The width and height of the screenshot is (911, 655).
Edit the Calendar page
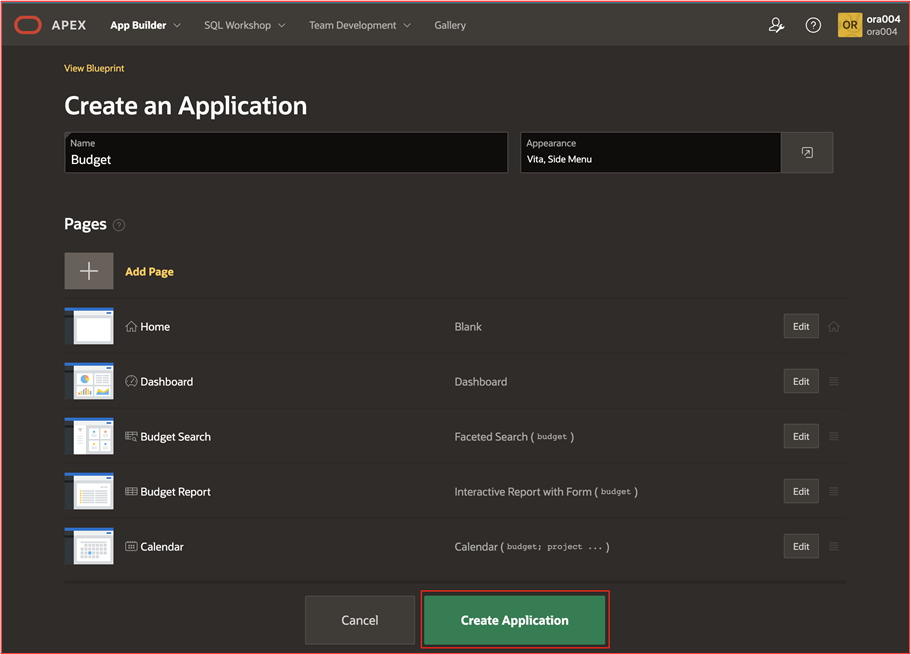point(801,546)
